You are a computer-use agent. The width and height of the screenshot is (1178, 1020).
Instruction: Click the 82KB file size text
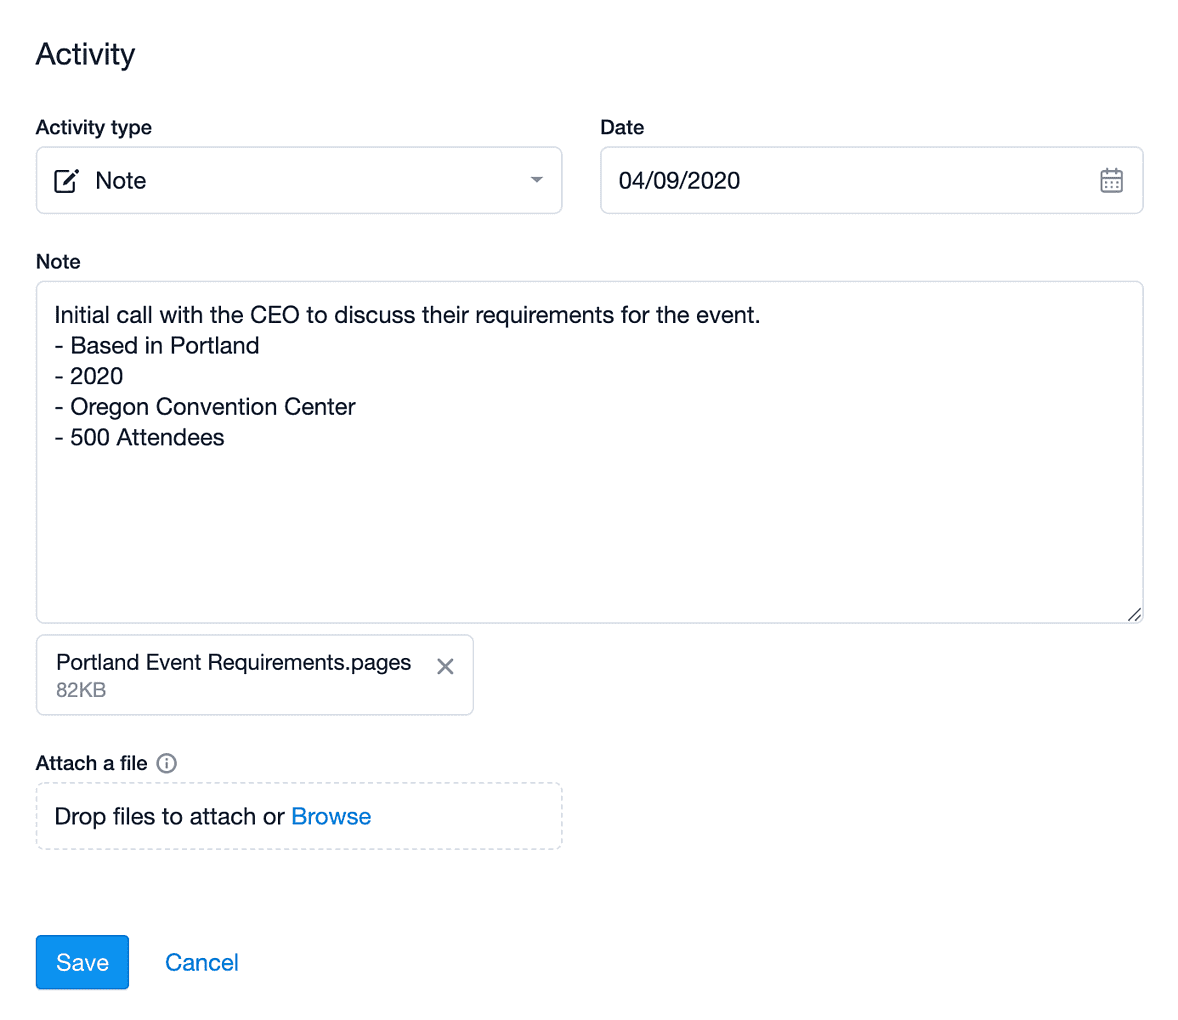pos(81,690)
